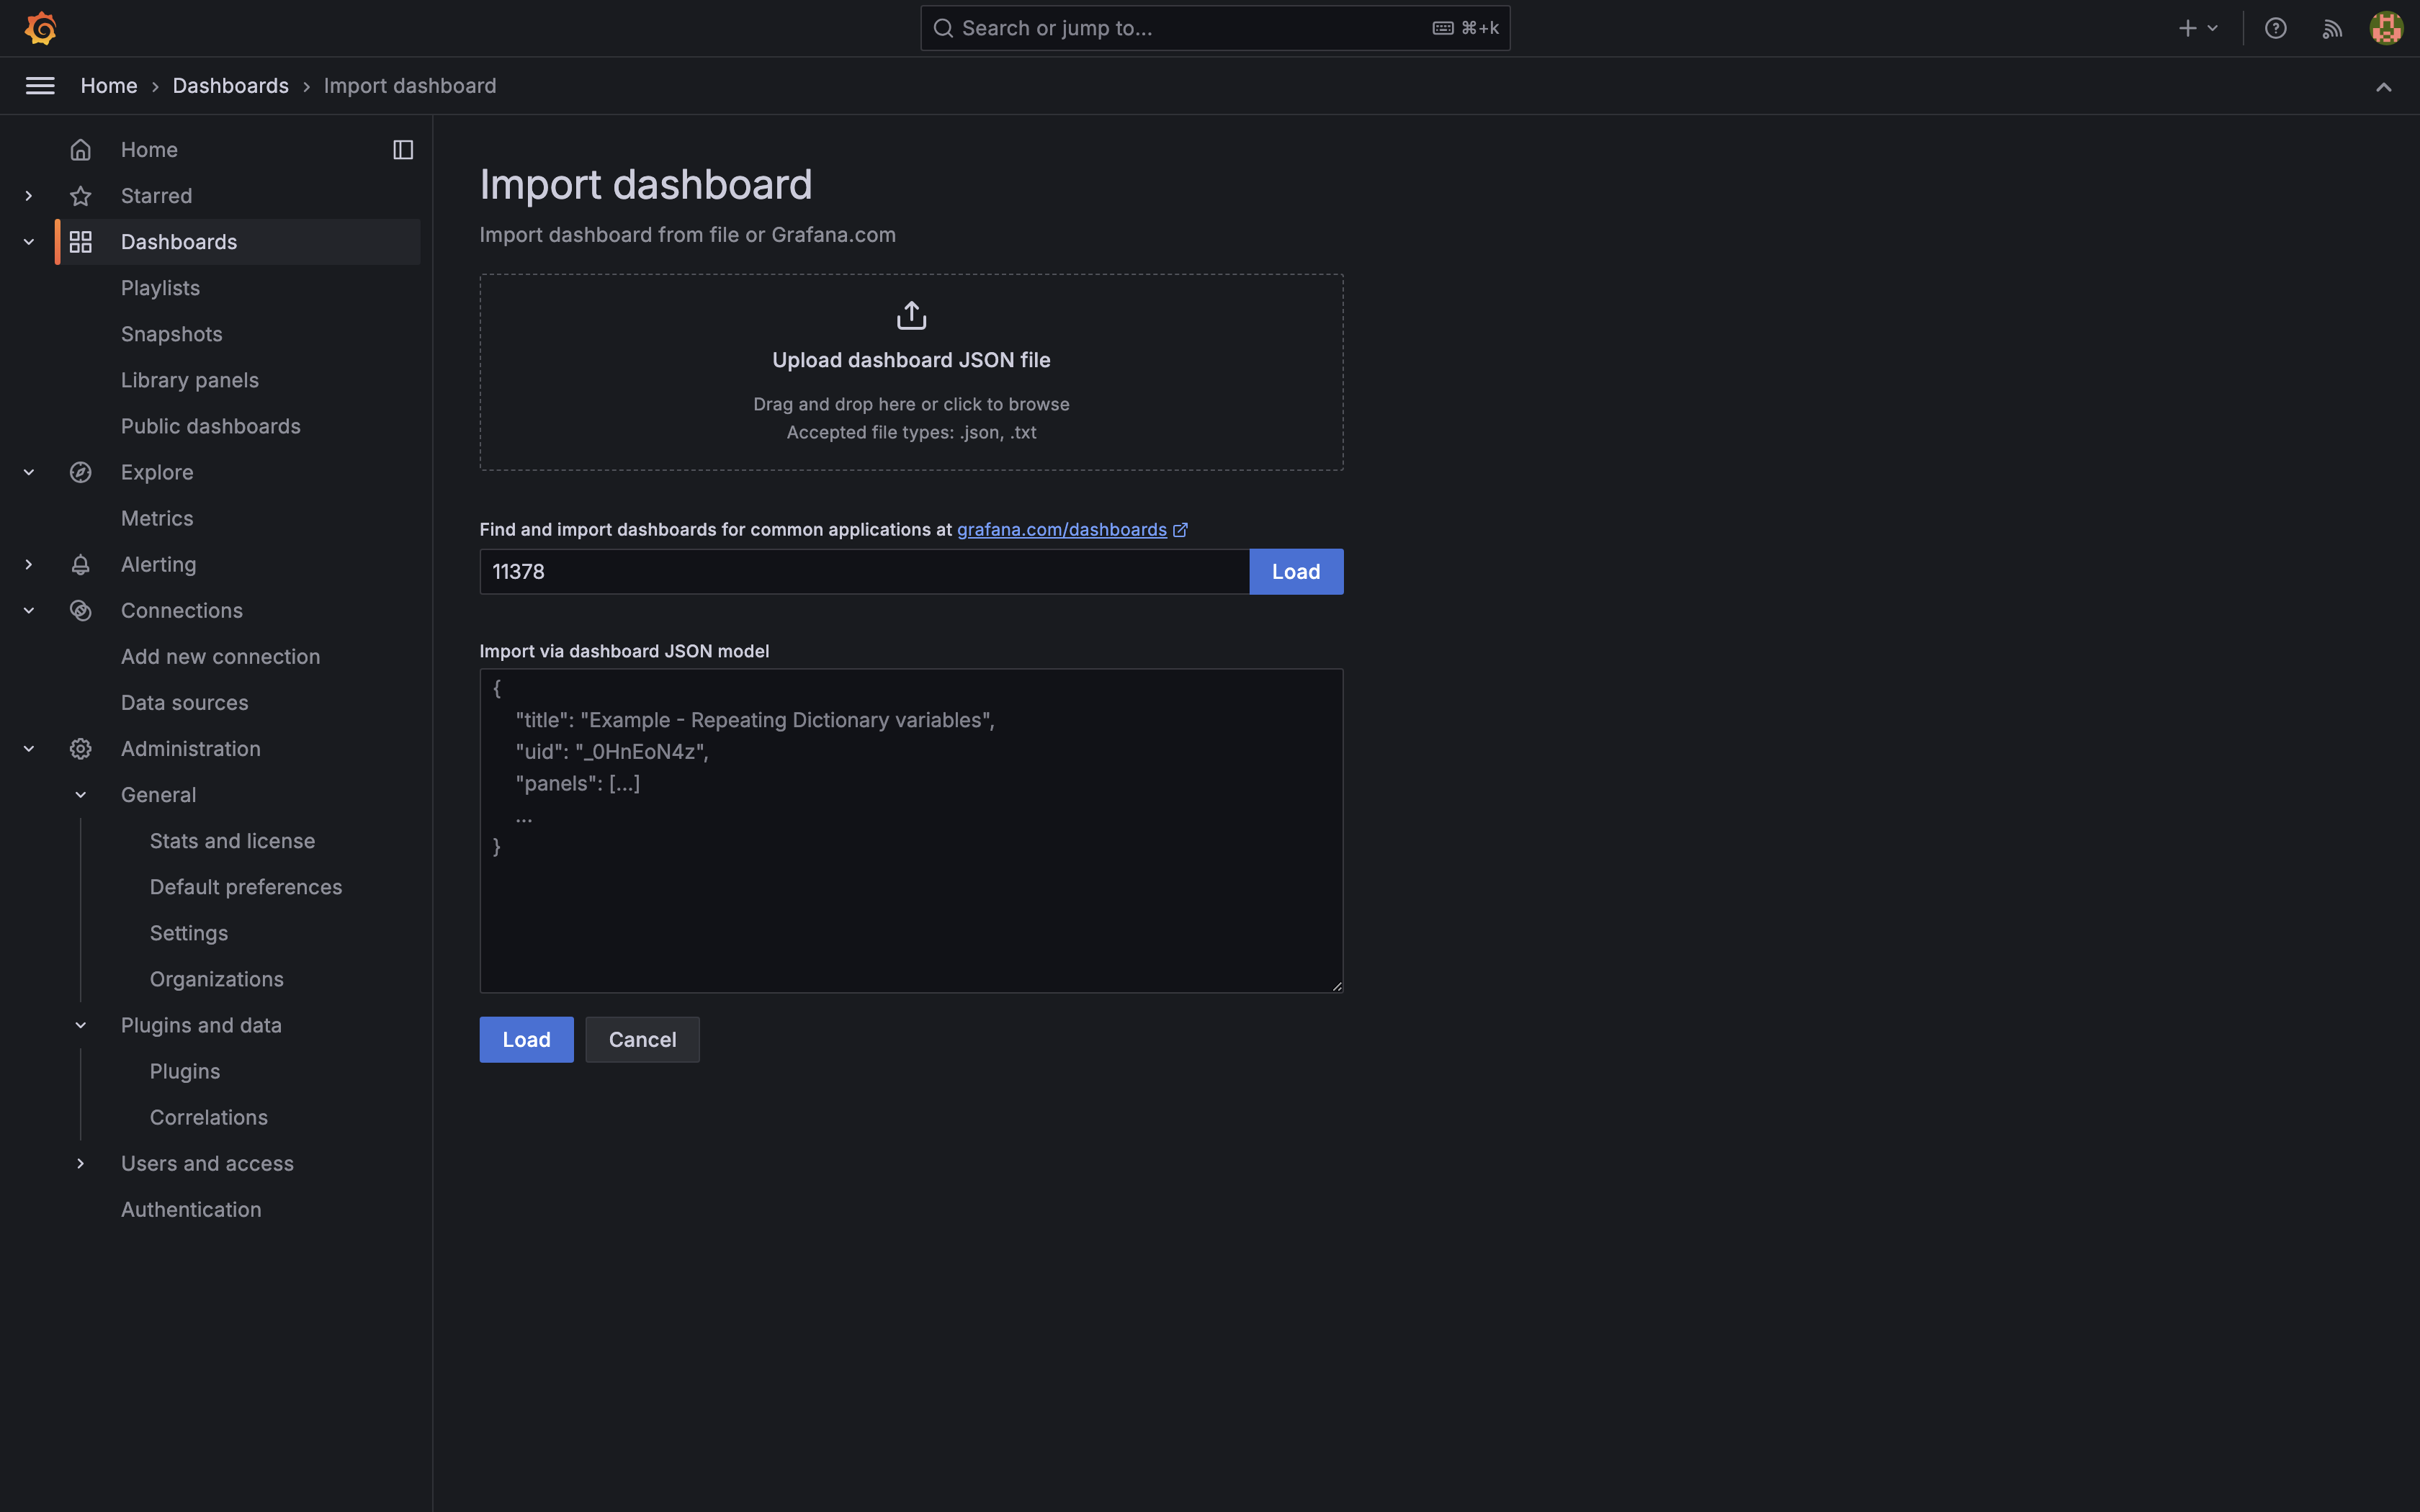Click the Administration gear icon
The width and height of the screenshot is (2420, 1512).
81,749
